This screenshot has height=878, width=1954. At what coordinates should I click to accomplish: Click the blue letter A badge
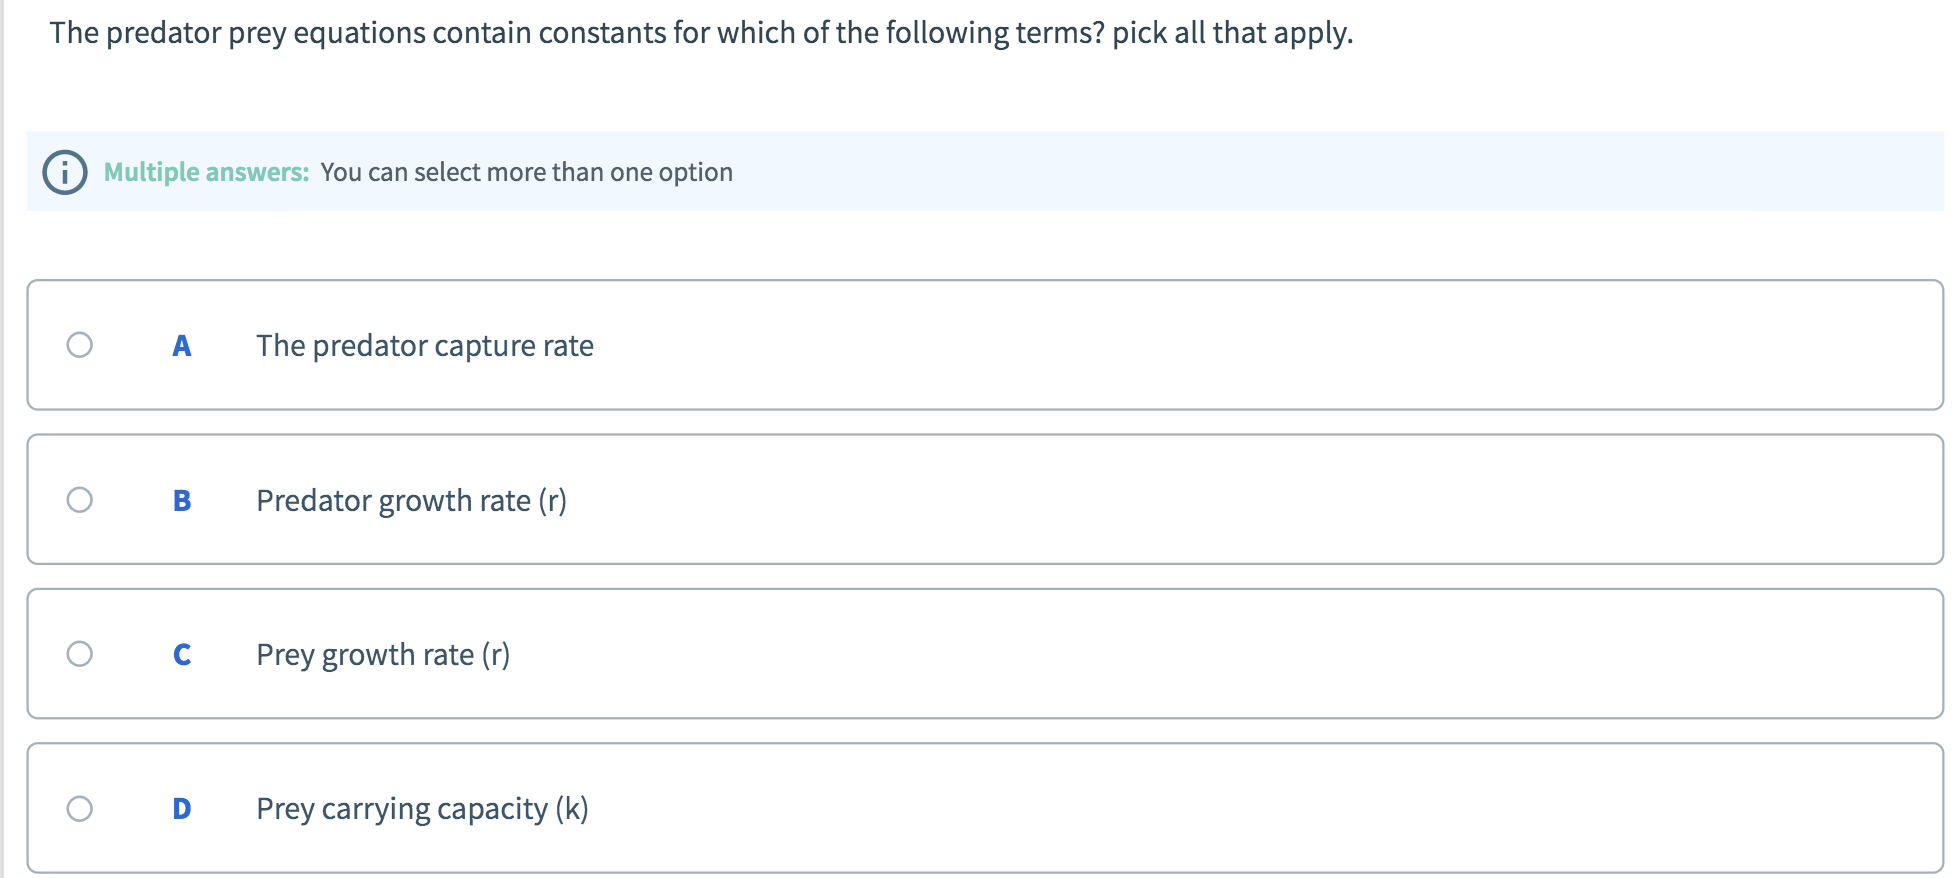coord(181,346)
